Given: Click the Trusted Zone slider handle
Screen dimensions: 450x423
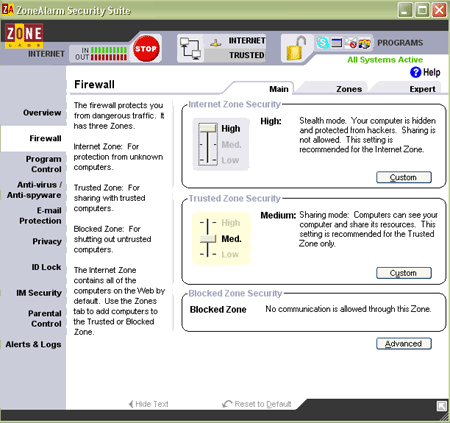Looking at the screenshot, I should coord(208,239).
